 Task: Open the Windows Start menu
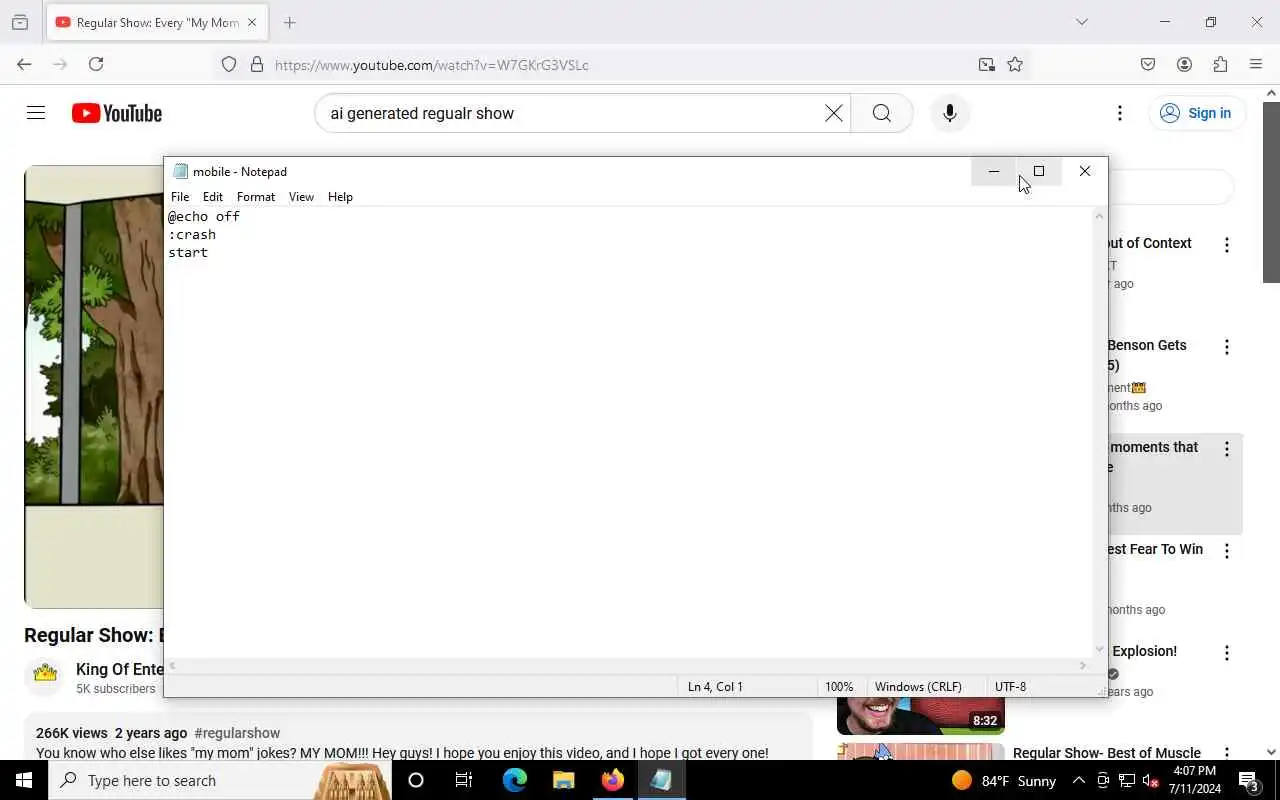click(x=24, y=780)
